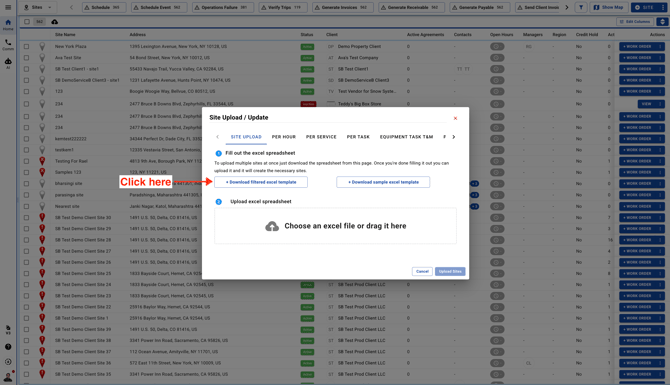This screenshot has width=670, height=385.
Task: Check the SB Test Demo Client Site 1 checkbox
Action: (26, 318)
